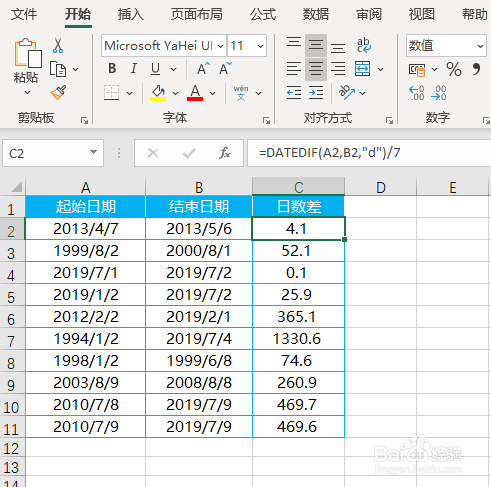Apply percent style format
491x487 pixels.
click(x=454, y=69)
